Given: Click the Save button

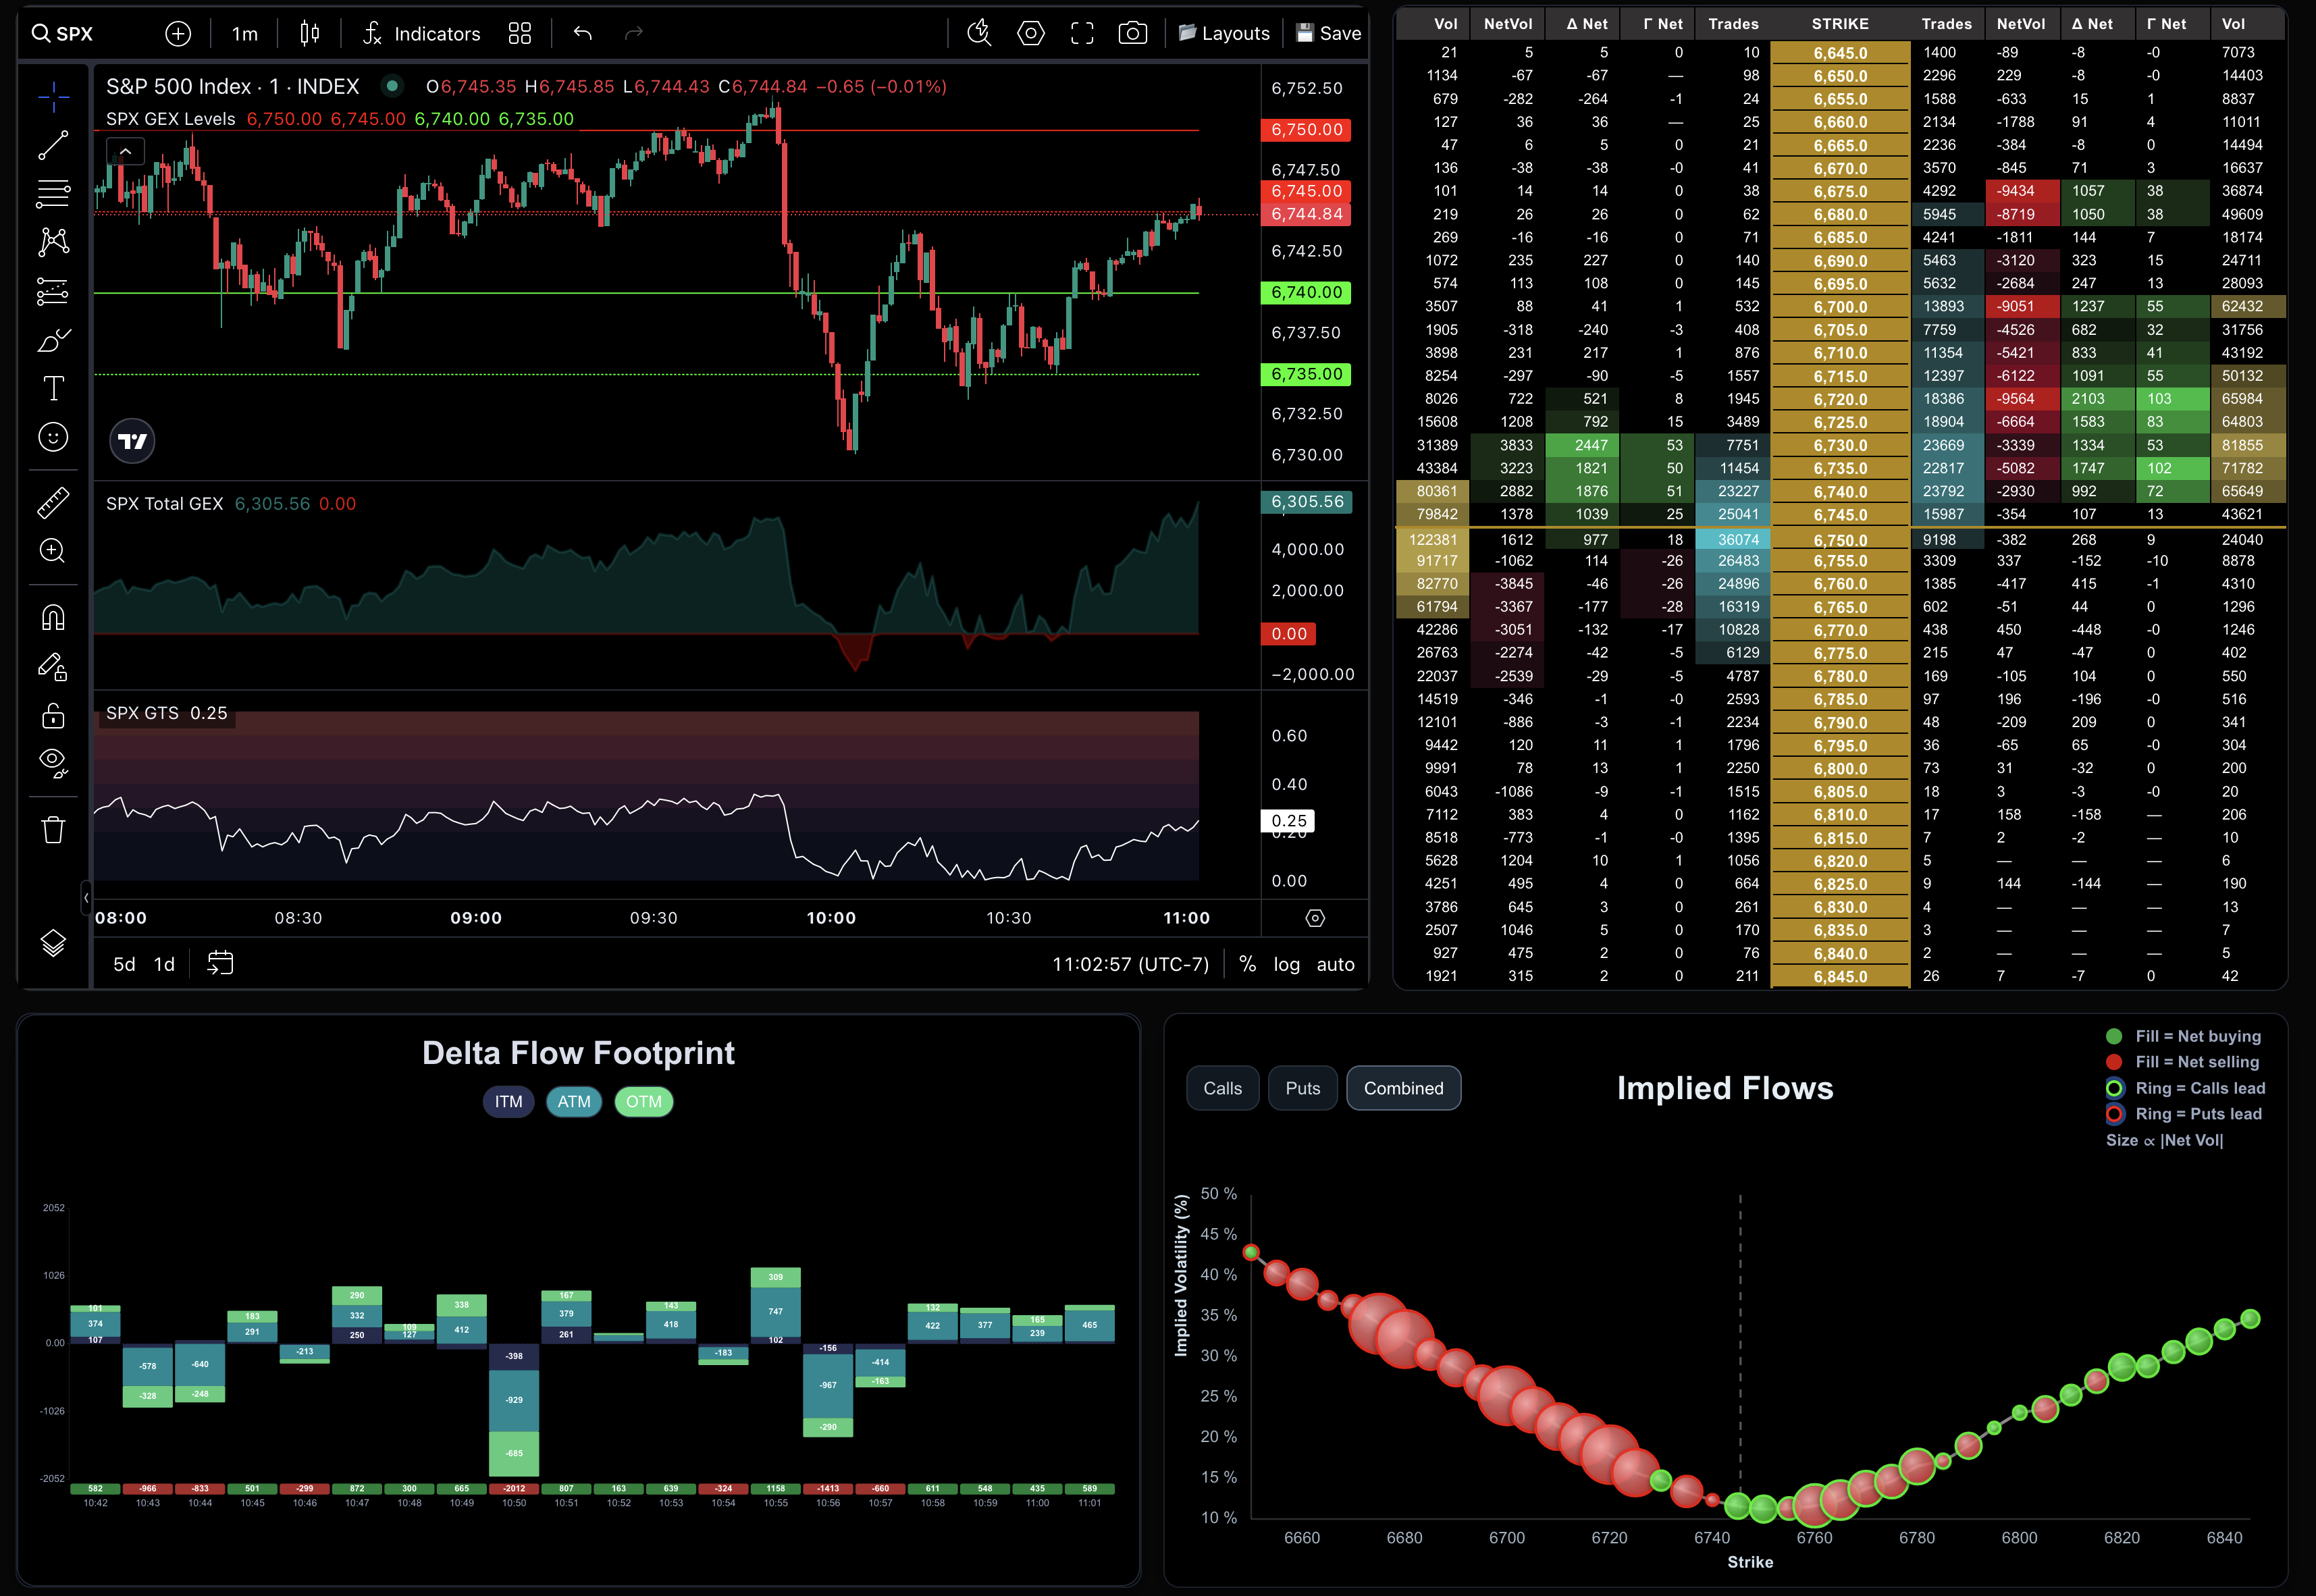Looking at the screenshot, I should tap(1329, 33).
